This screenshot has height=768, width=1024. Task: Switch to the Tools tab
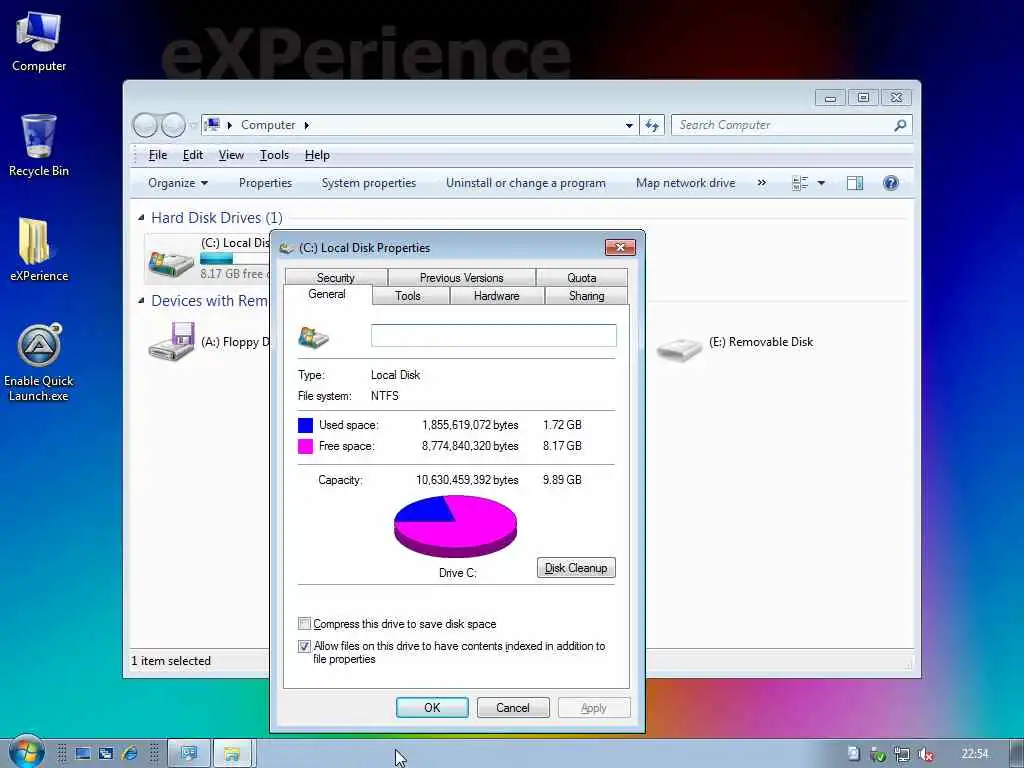point(408,296)
